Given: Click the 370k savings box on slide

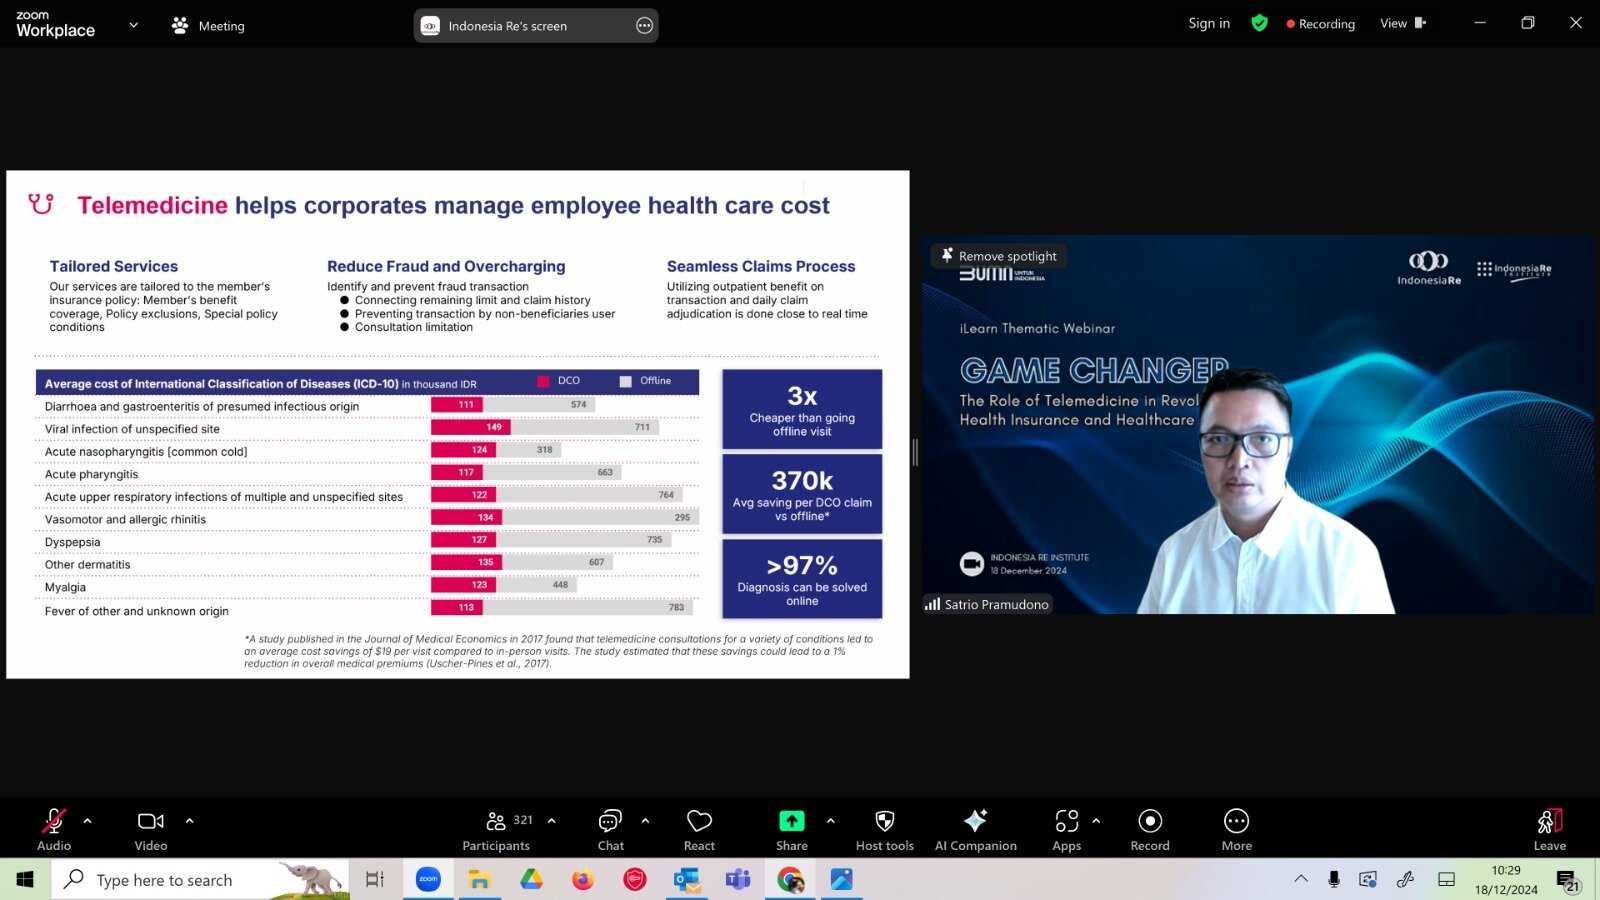Looking at the screenshot, I should tap(802, 494).
